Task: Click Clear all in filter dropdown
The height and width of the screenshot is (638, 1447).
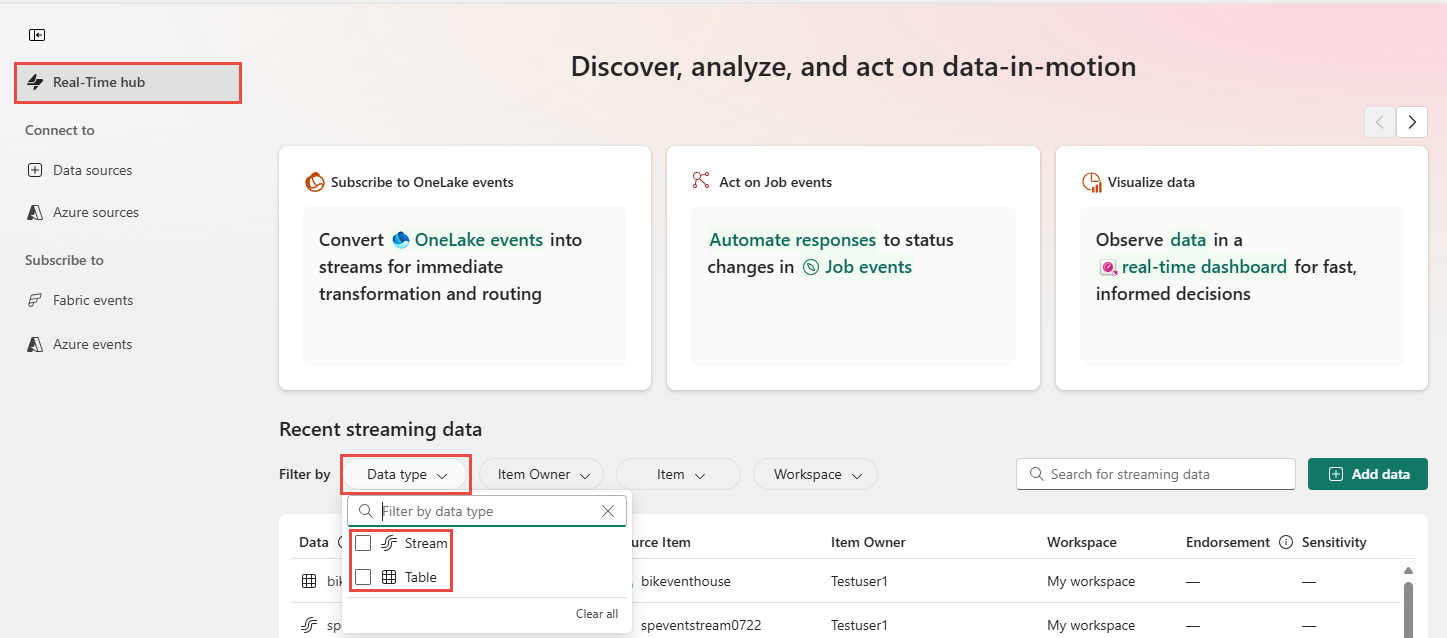Action: tap(597, 614)
